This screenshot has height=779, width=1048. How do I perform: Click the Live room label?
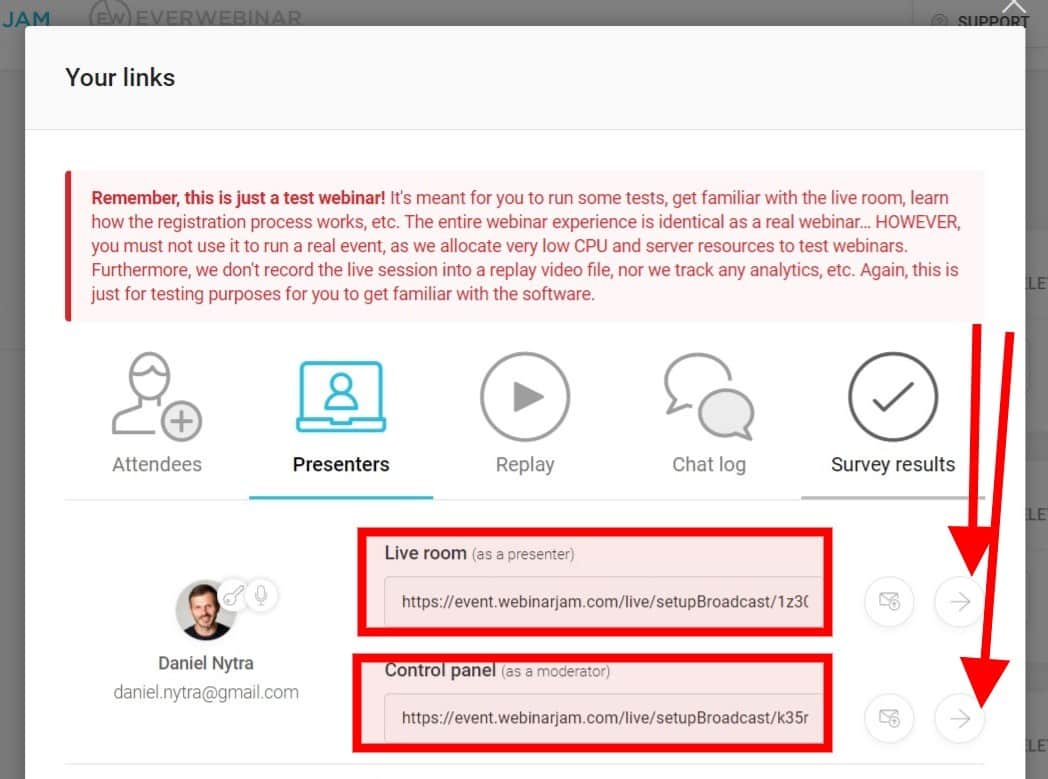click(426, 553)
